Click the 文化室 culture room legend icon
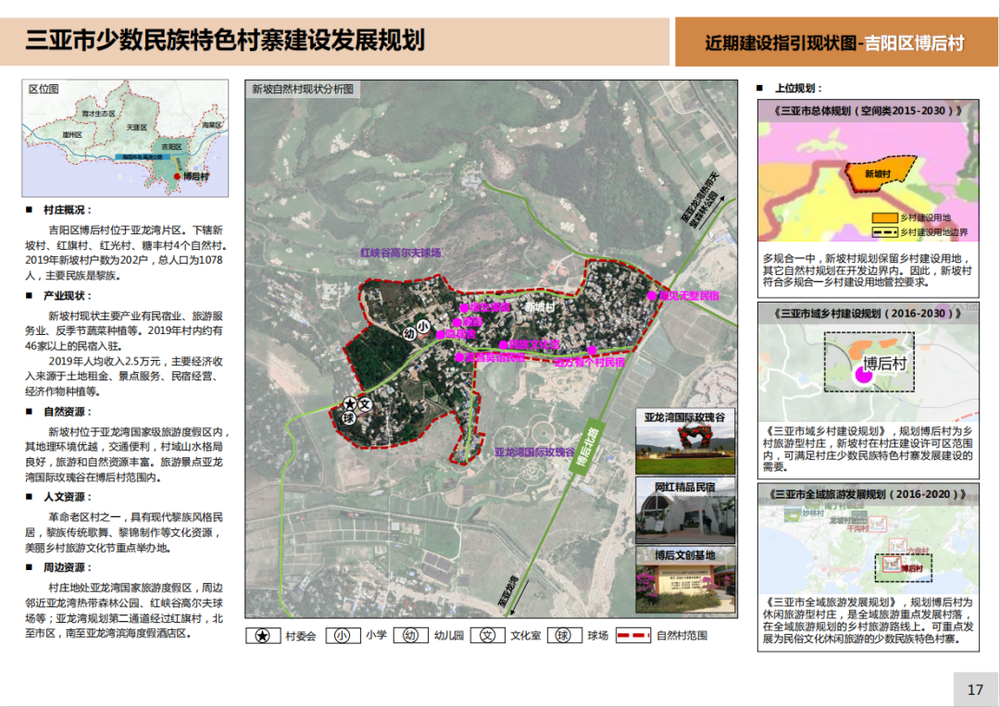The image size is (1000, 707). (x=489, y=635)
